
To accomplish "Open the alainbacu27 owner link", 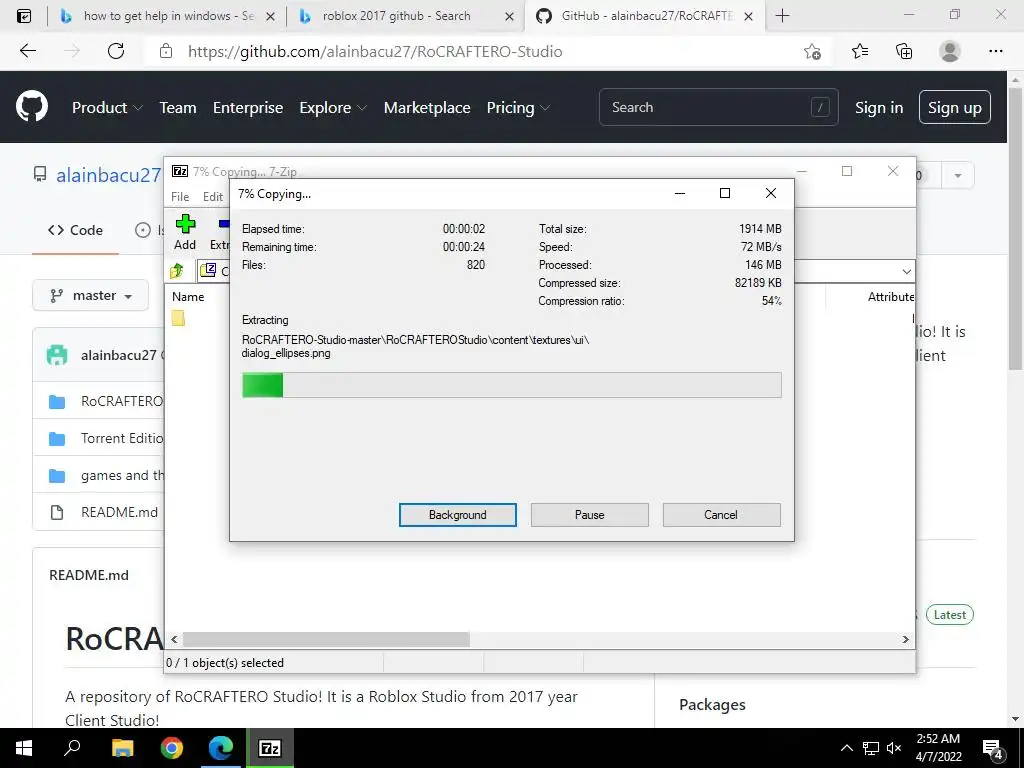I will click(x=108, y=175).
